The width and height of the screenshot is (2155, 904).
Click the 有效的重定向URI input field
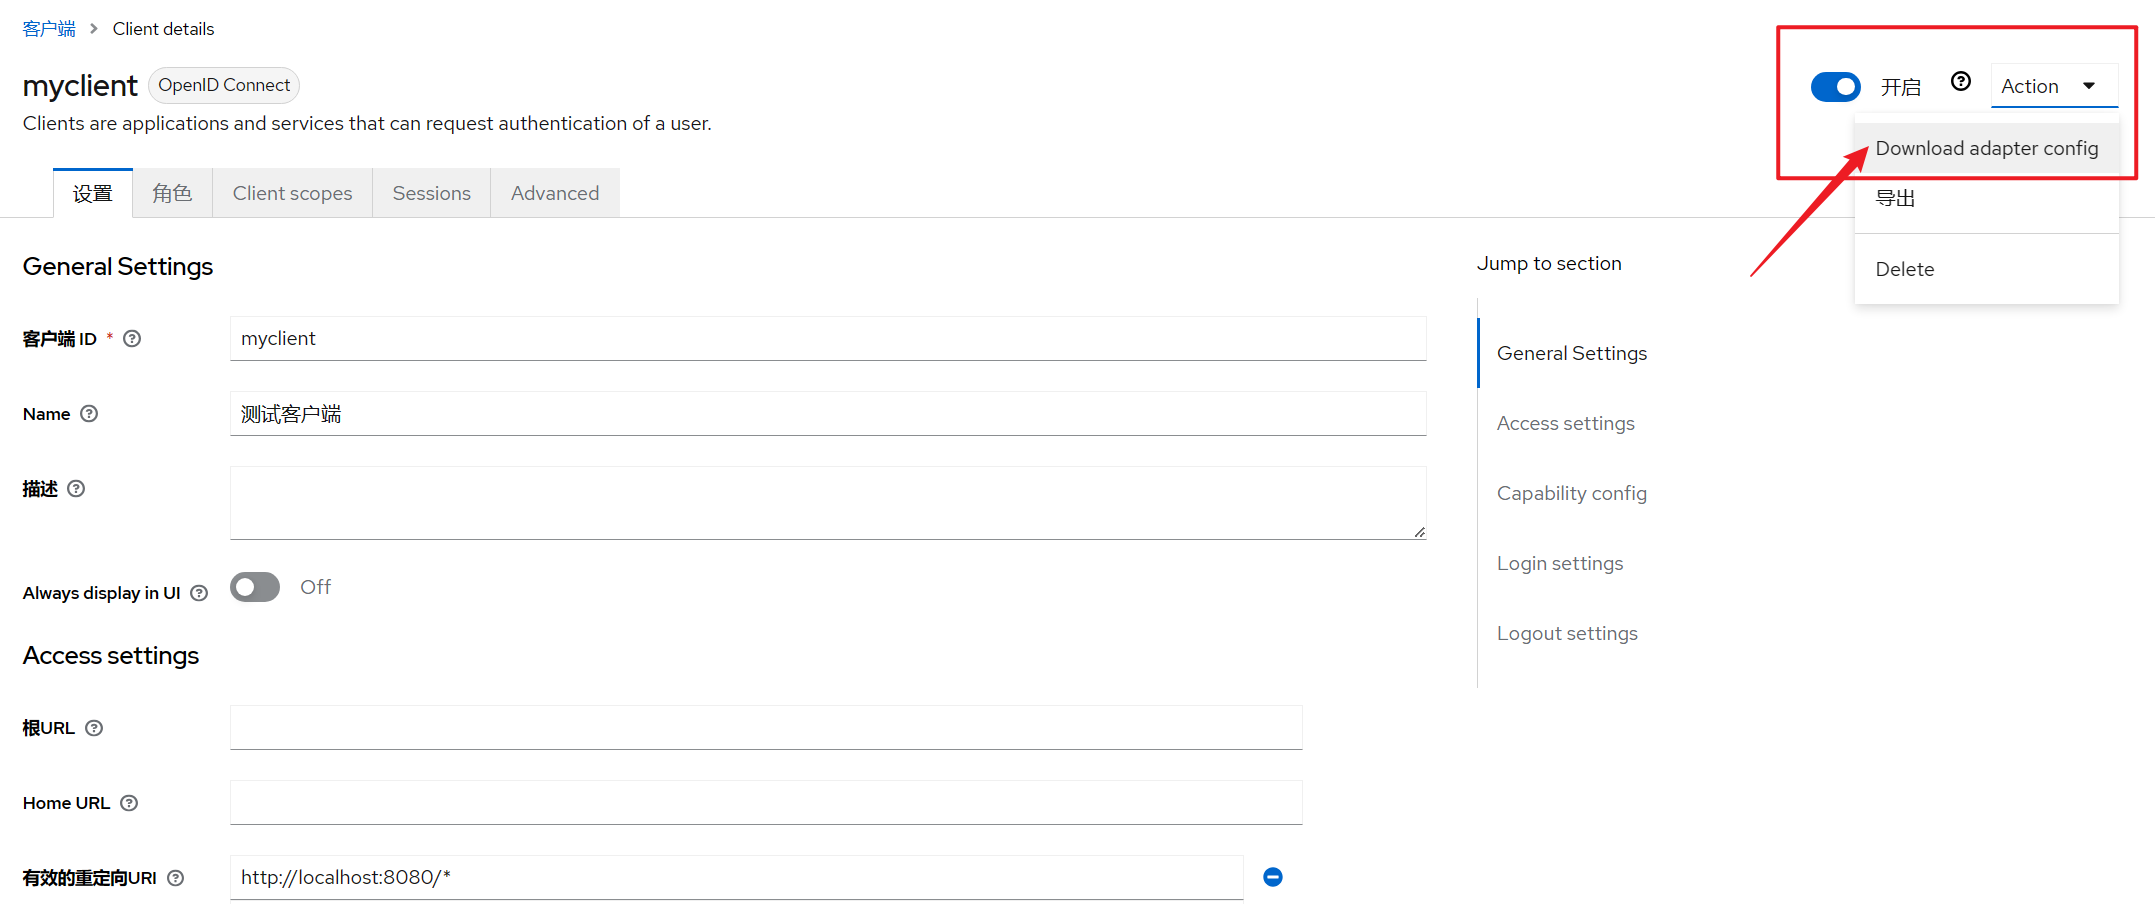pos(736,878)
